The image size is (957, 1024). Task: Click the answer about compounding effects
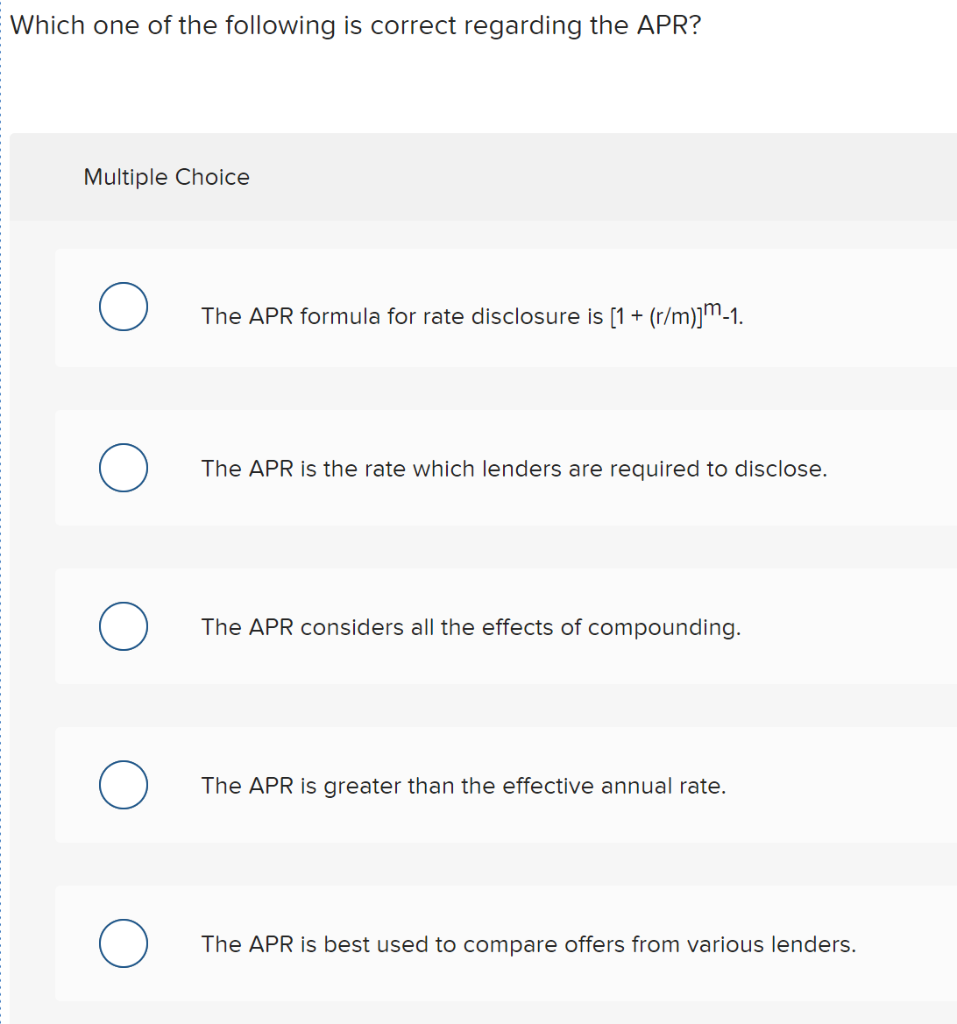tap(470, 627)
